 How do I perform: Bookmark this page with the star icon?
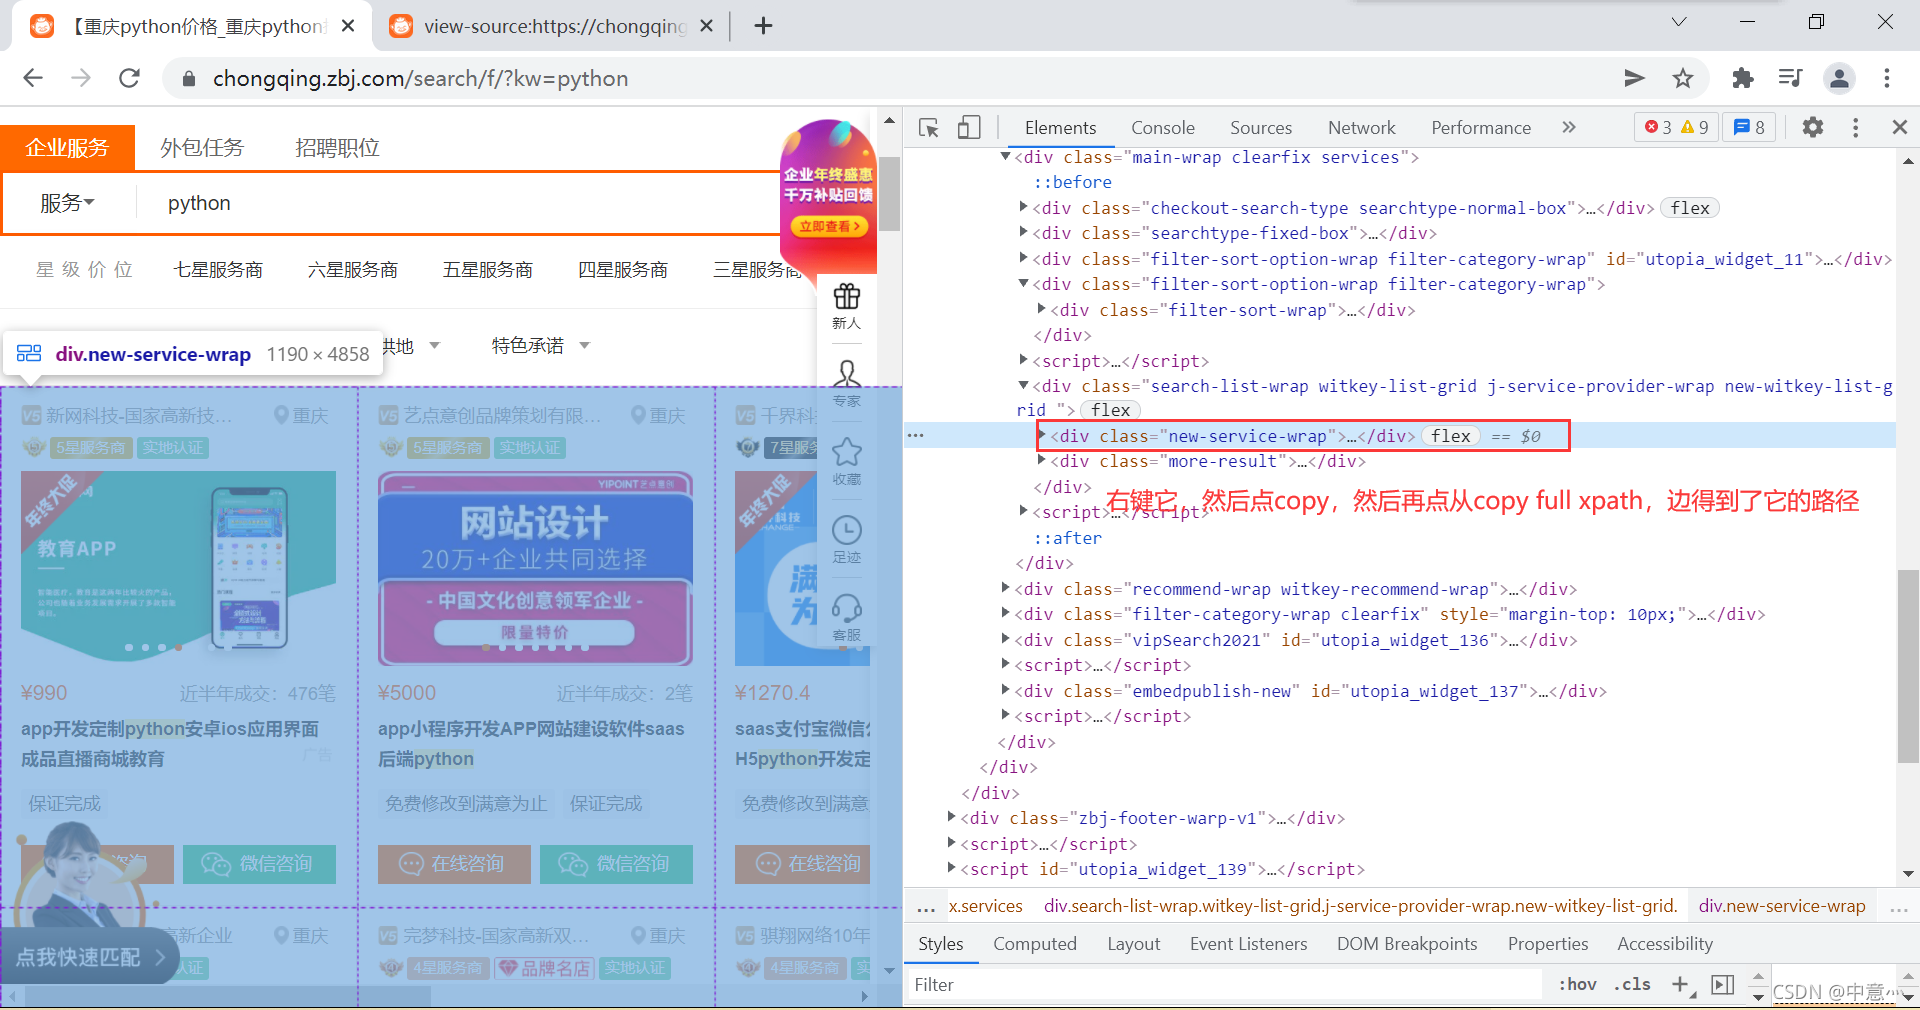tap(1683, 78)
